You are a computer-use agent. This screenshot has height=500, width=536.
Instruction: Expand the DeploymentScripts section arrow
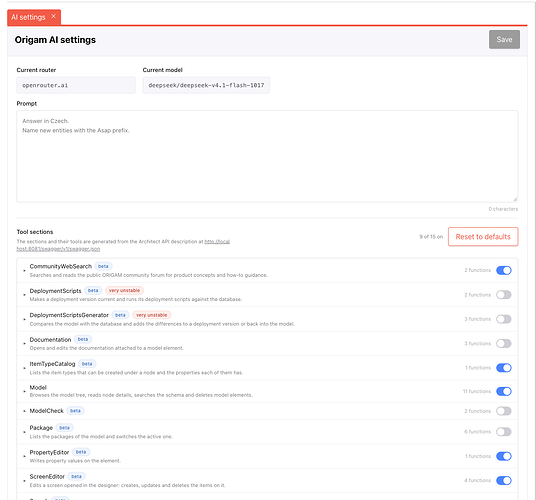click(24, 295)
